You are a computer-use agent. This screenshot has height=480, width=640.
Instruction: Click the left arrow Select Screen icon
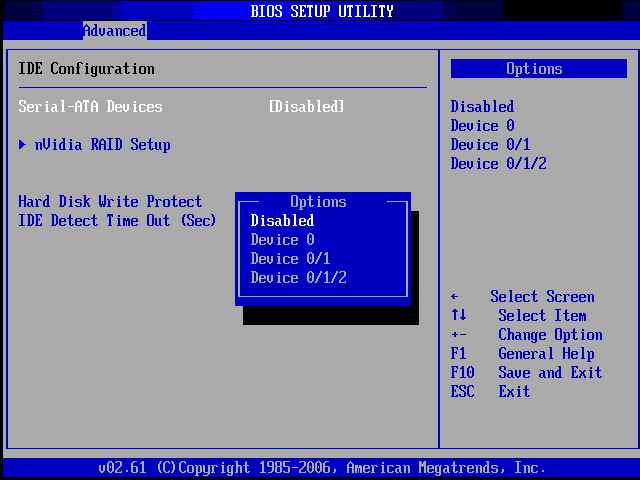(x=455, y=297)
